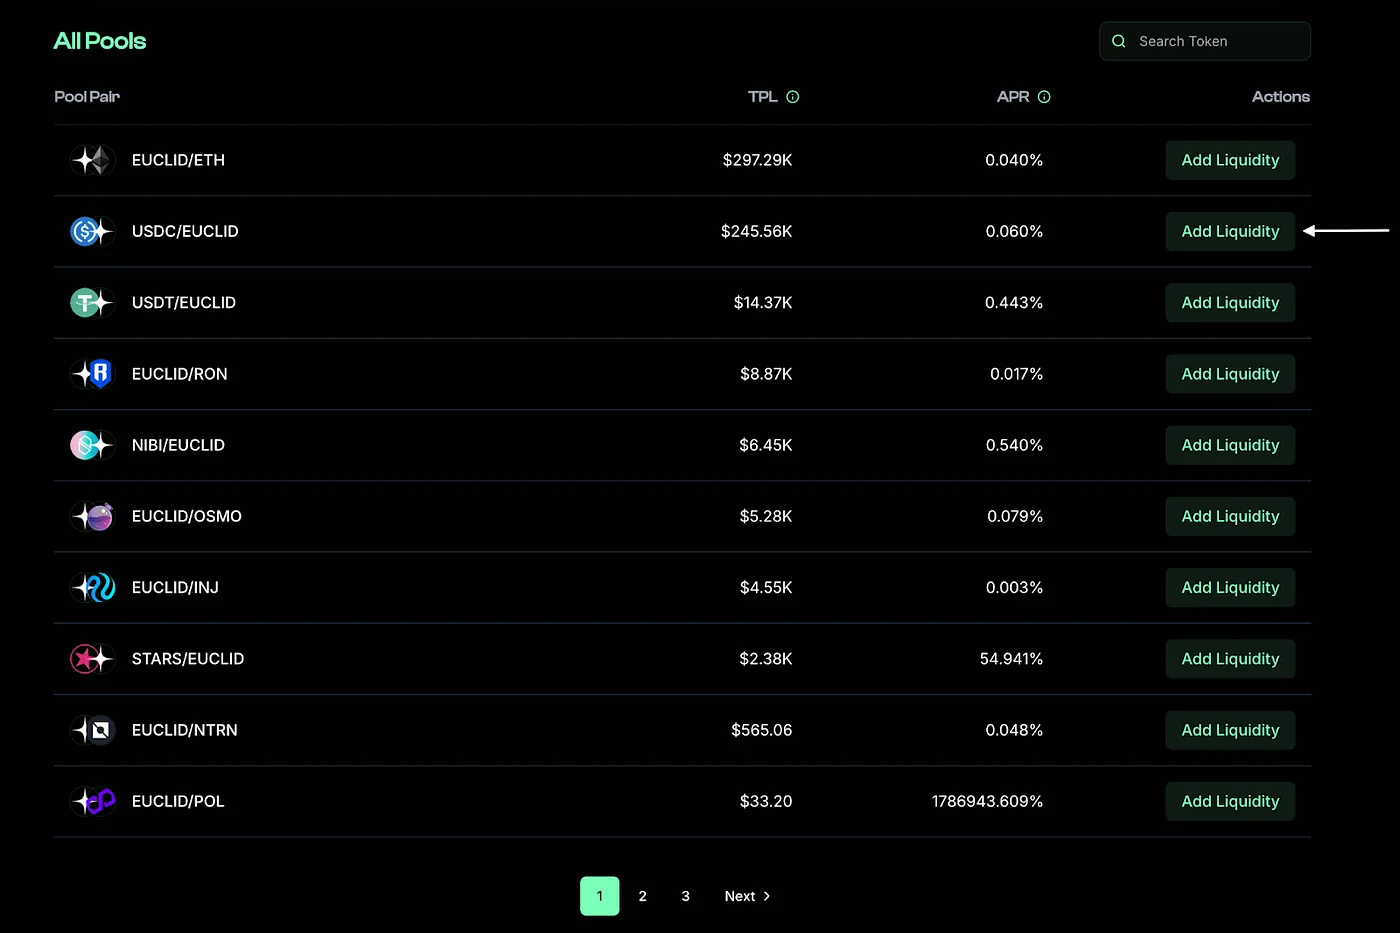Select the EUCLID/POL pair name
1400x933 pixels.
[x=178, y=801]
